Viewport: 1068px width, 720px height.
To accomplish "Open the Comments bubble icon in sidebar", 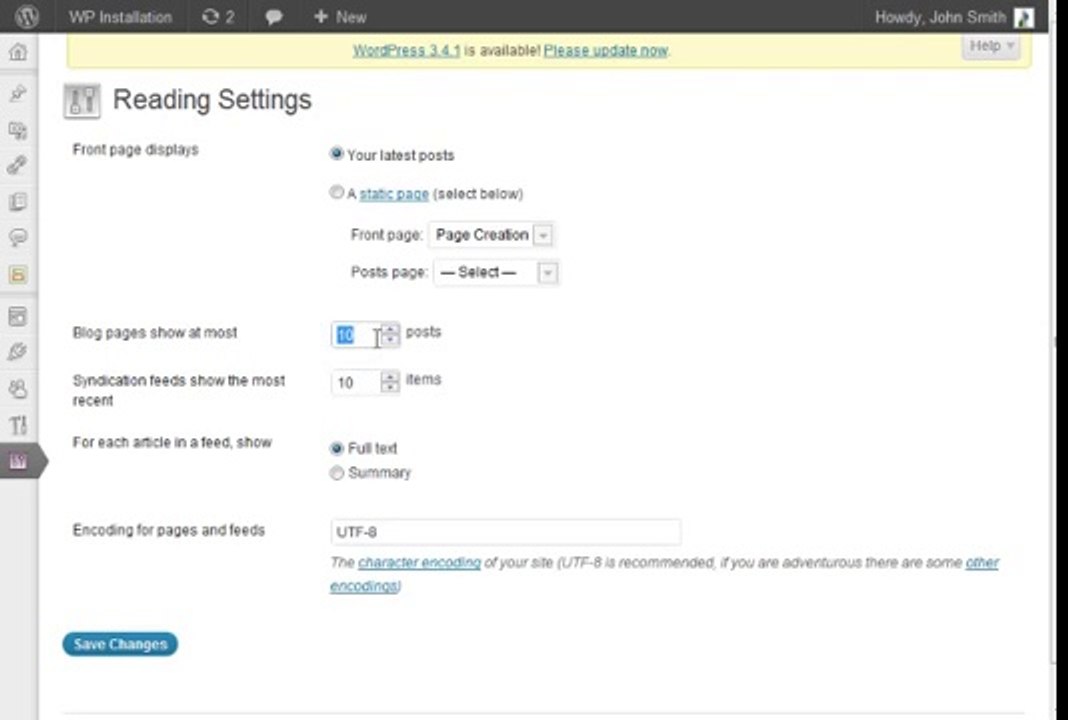I will (x=18, y=238).
